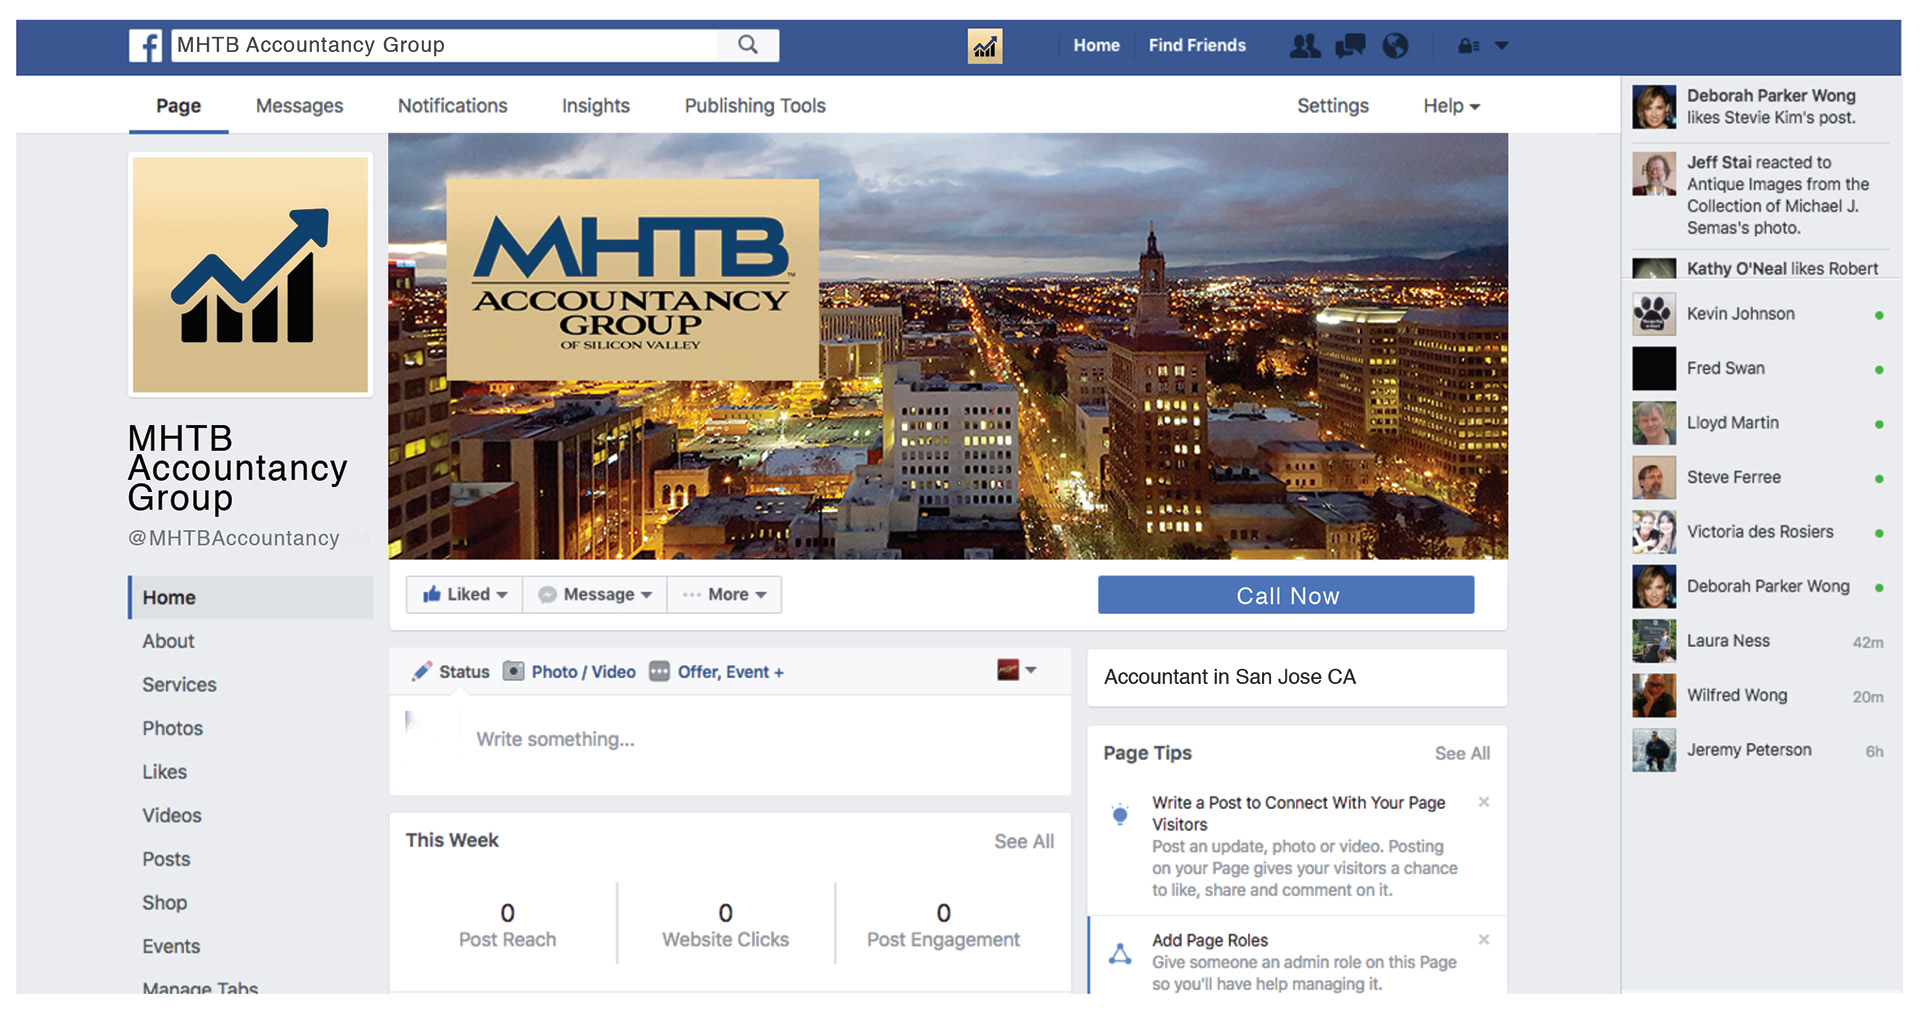
Task: Open the privacy shortcuts lock icon
Action: [1468, 46]
